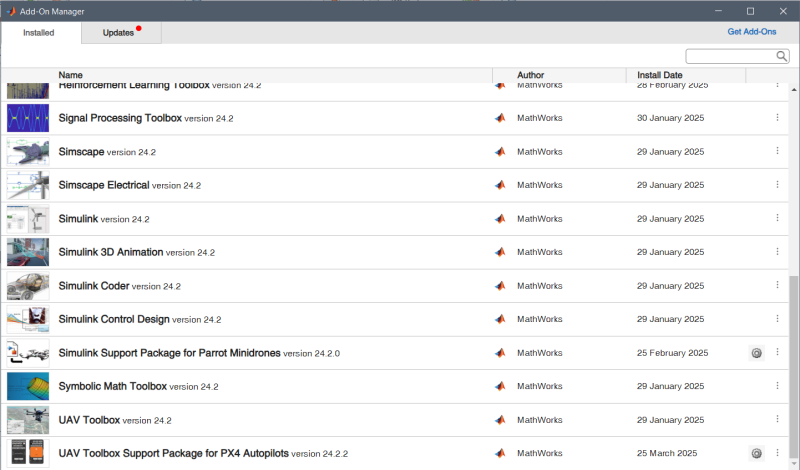Click the 25 February 2025 install date

click(672, 353)
